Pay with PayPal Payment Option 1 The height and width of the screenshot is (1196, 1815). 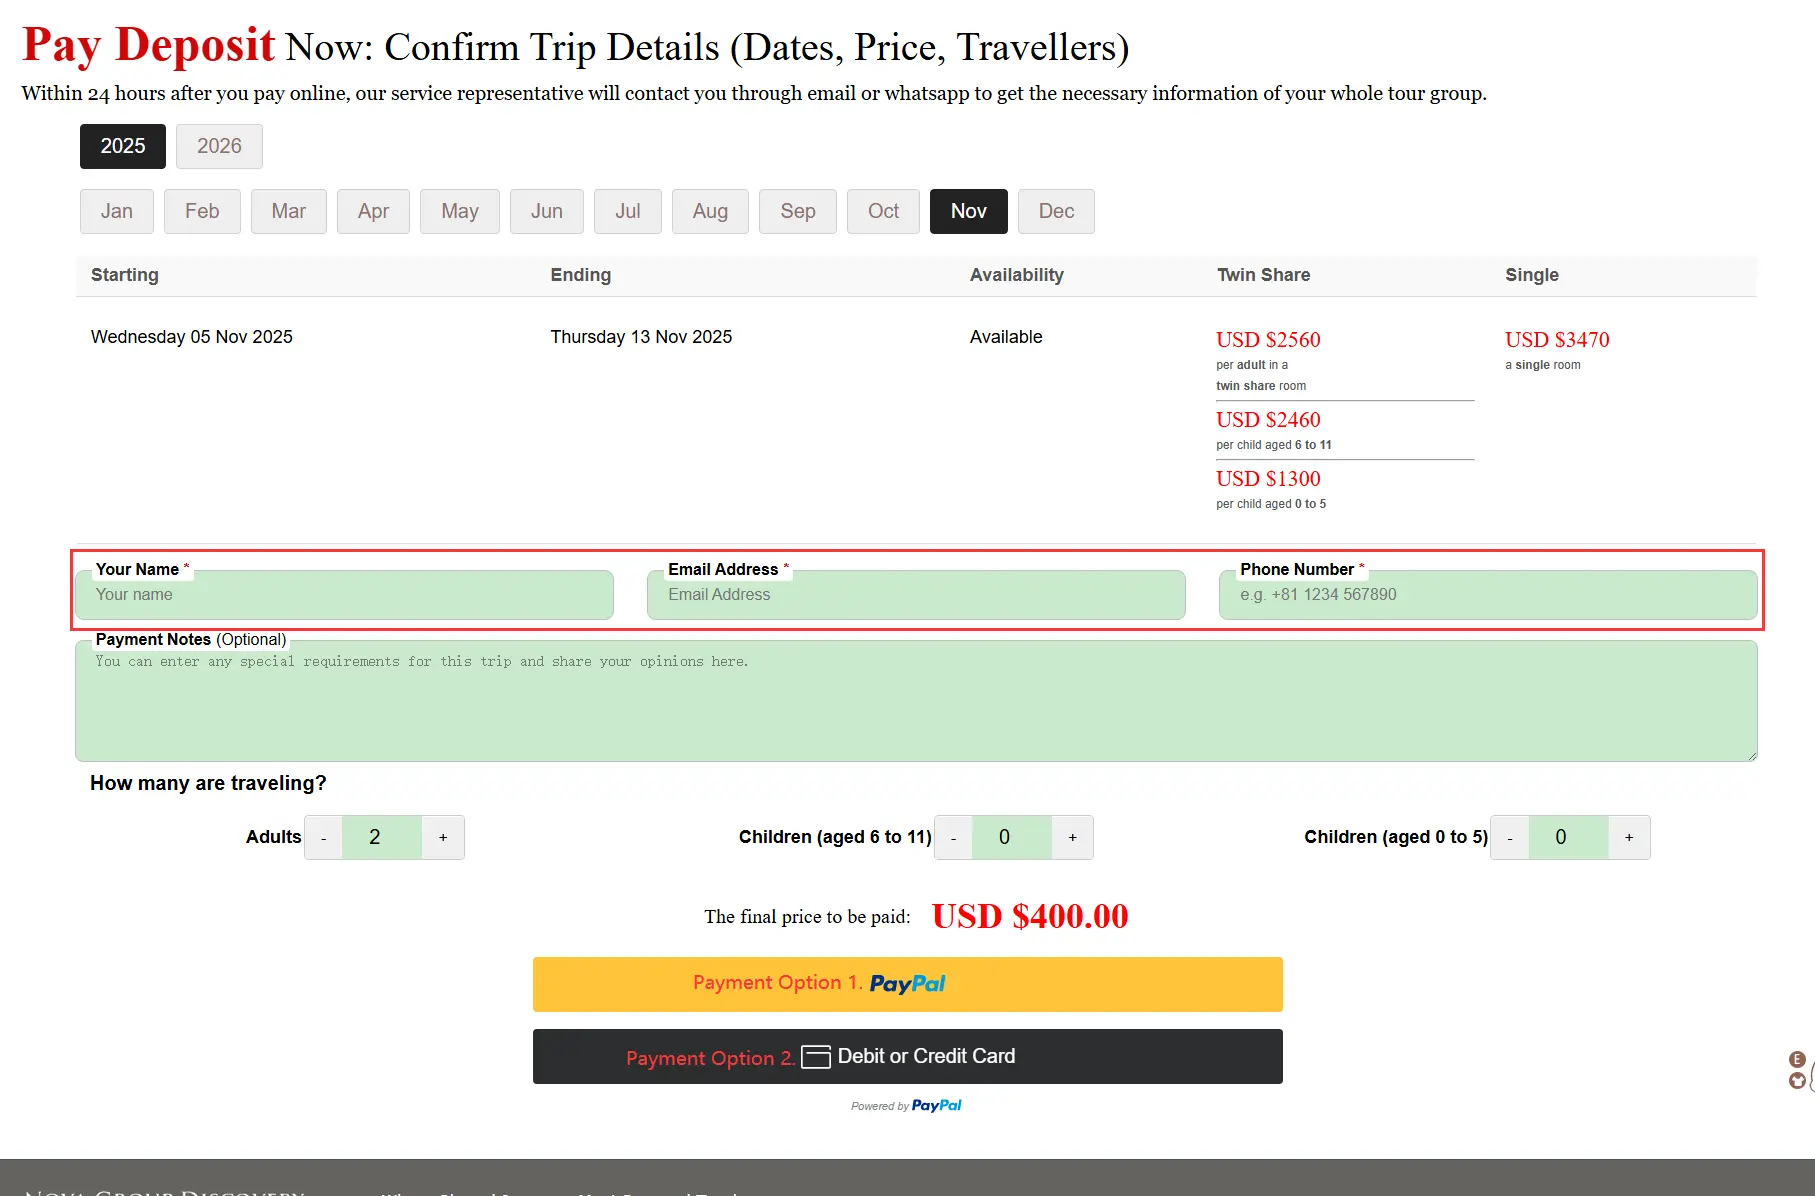(x=907, y=984)
